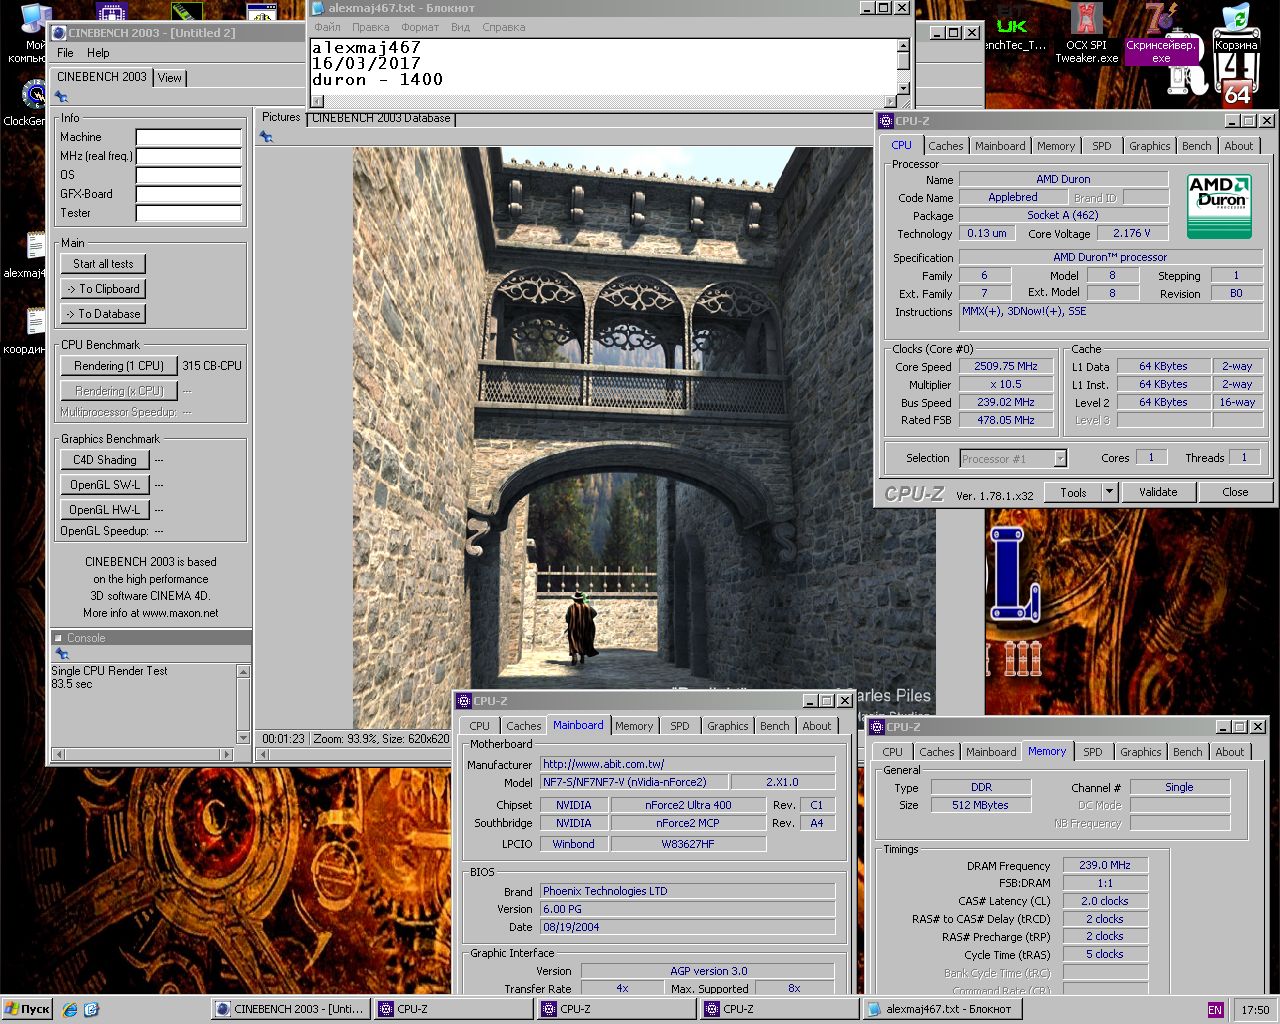This screenshot has height=1024, width=1280.
Task: Click the Tools button in CPU-Z
Action: (x=1073, y=492)
